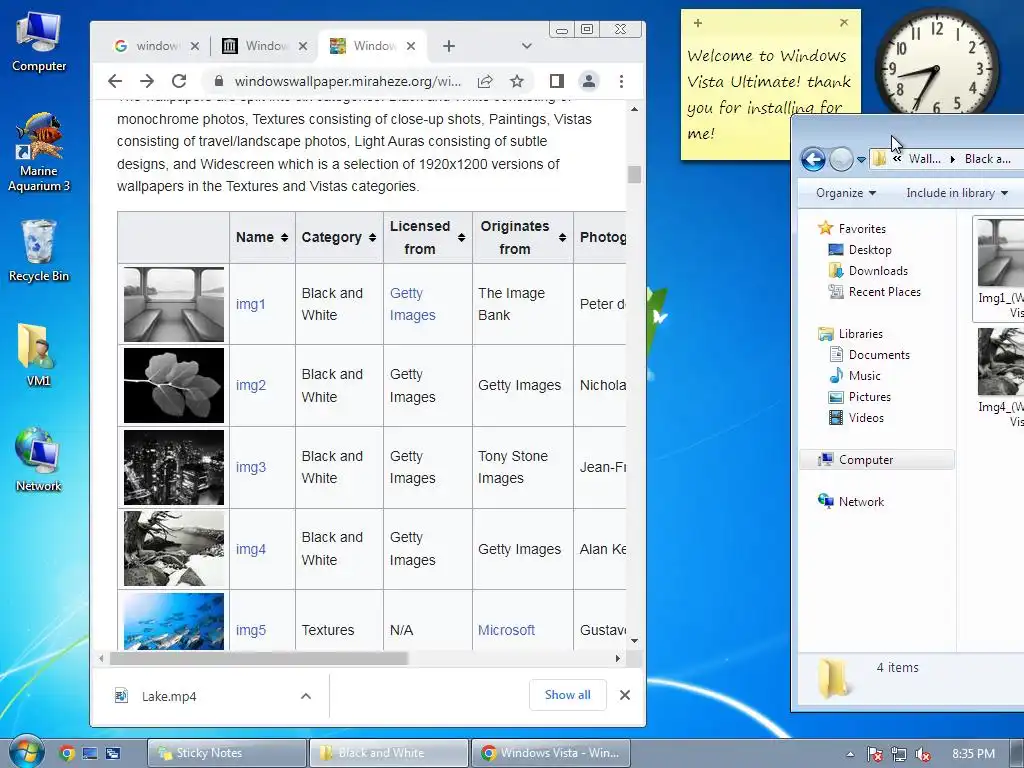Screen dimensions: 1024x768
Task: Open Sticky Notes from the taskbar
Action: [227, 753]
